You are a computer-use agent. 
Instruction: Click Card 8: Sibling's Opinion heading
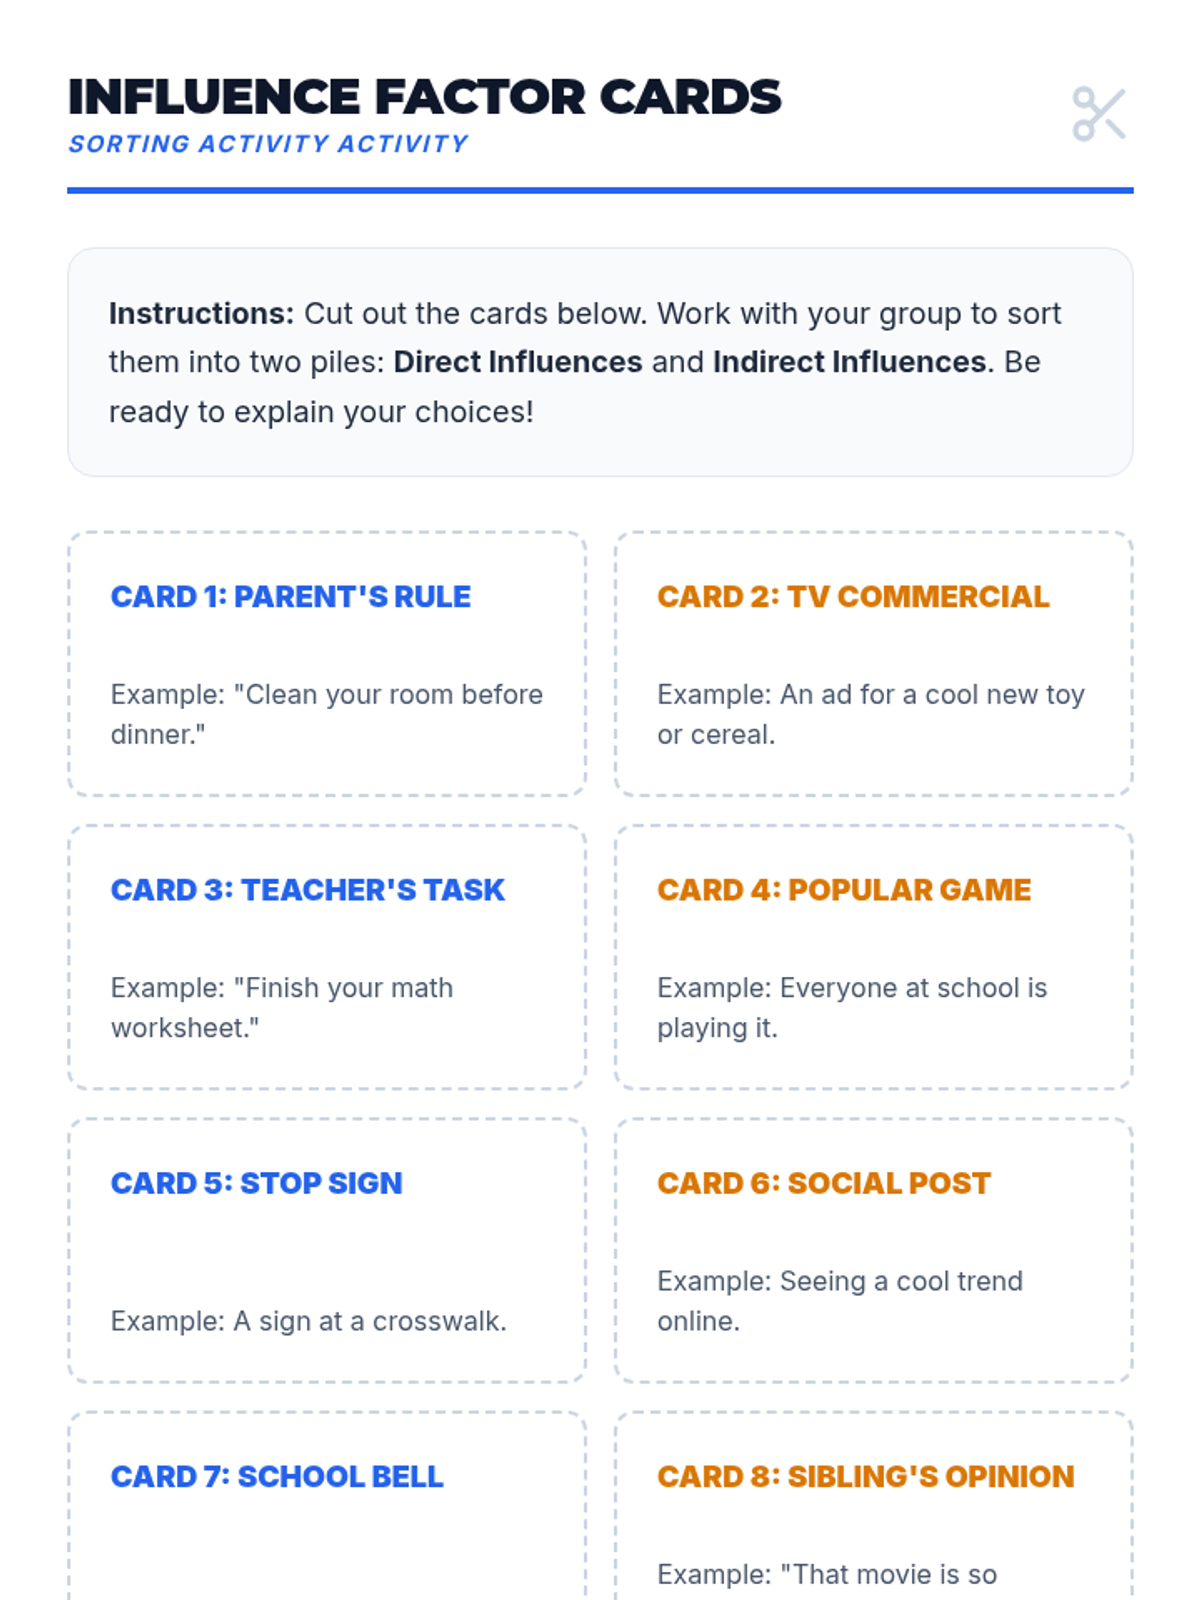pyautogui.click(x=865, y=1477)
